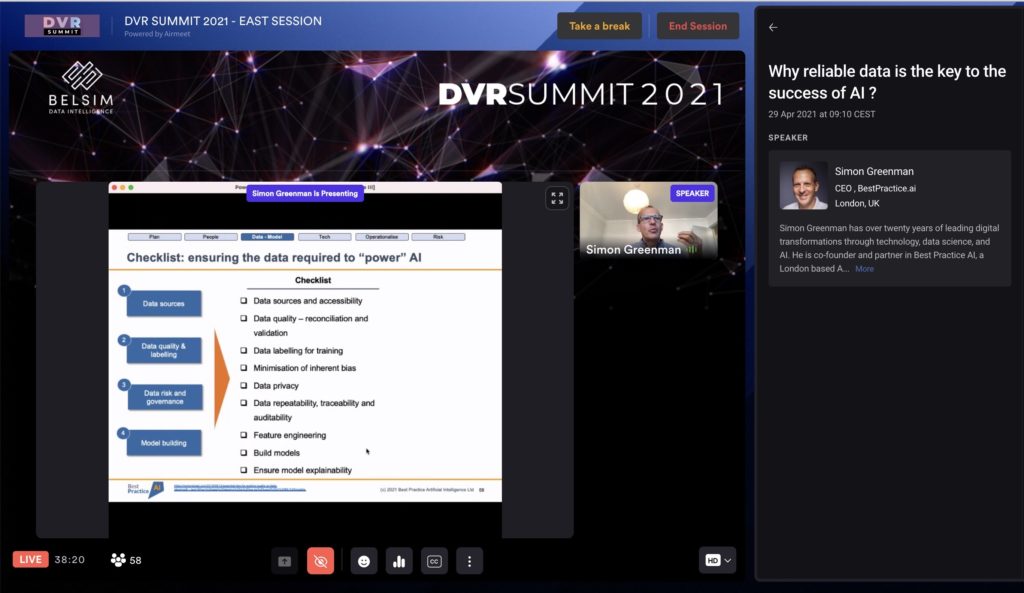Click the Simon Greenman Is Presenting label
Image resolution: width=1024 pixels, height=593 pixels.
tap(305, 193)
